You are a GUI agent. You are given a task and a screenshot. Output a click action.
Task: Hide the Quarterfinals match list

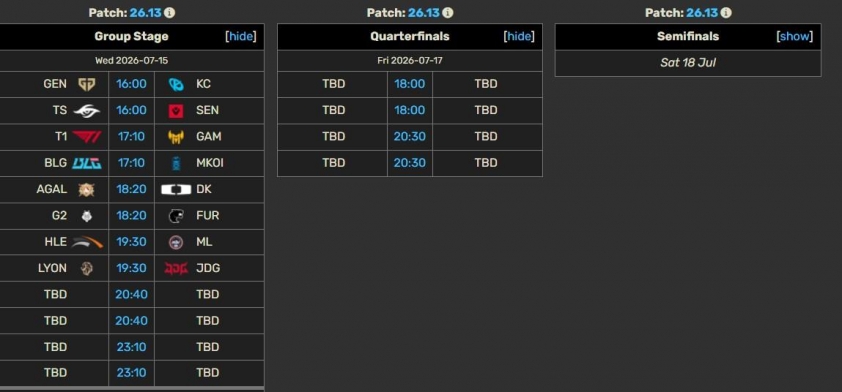click(x=519, y=37)
